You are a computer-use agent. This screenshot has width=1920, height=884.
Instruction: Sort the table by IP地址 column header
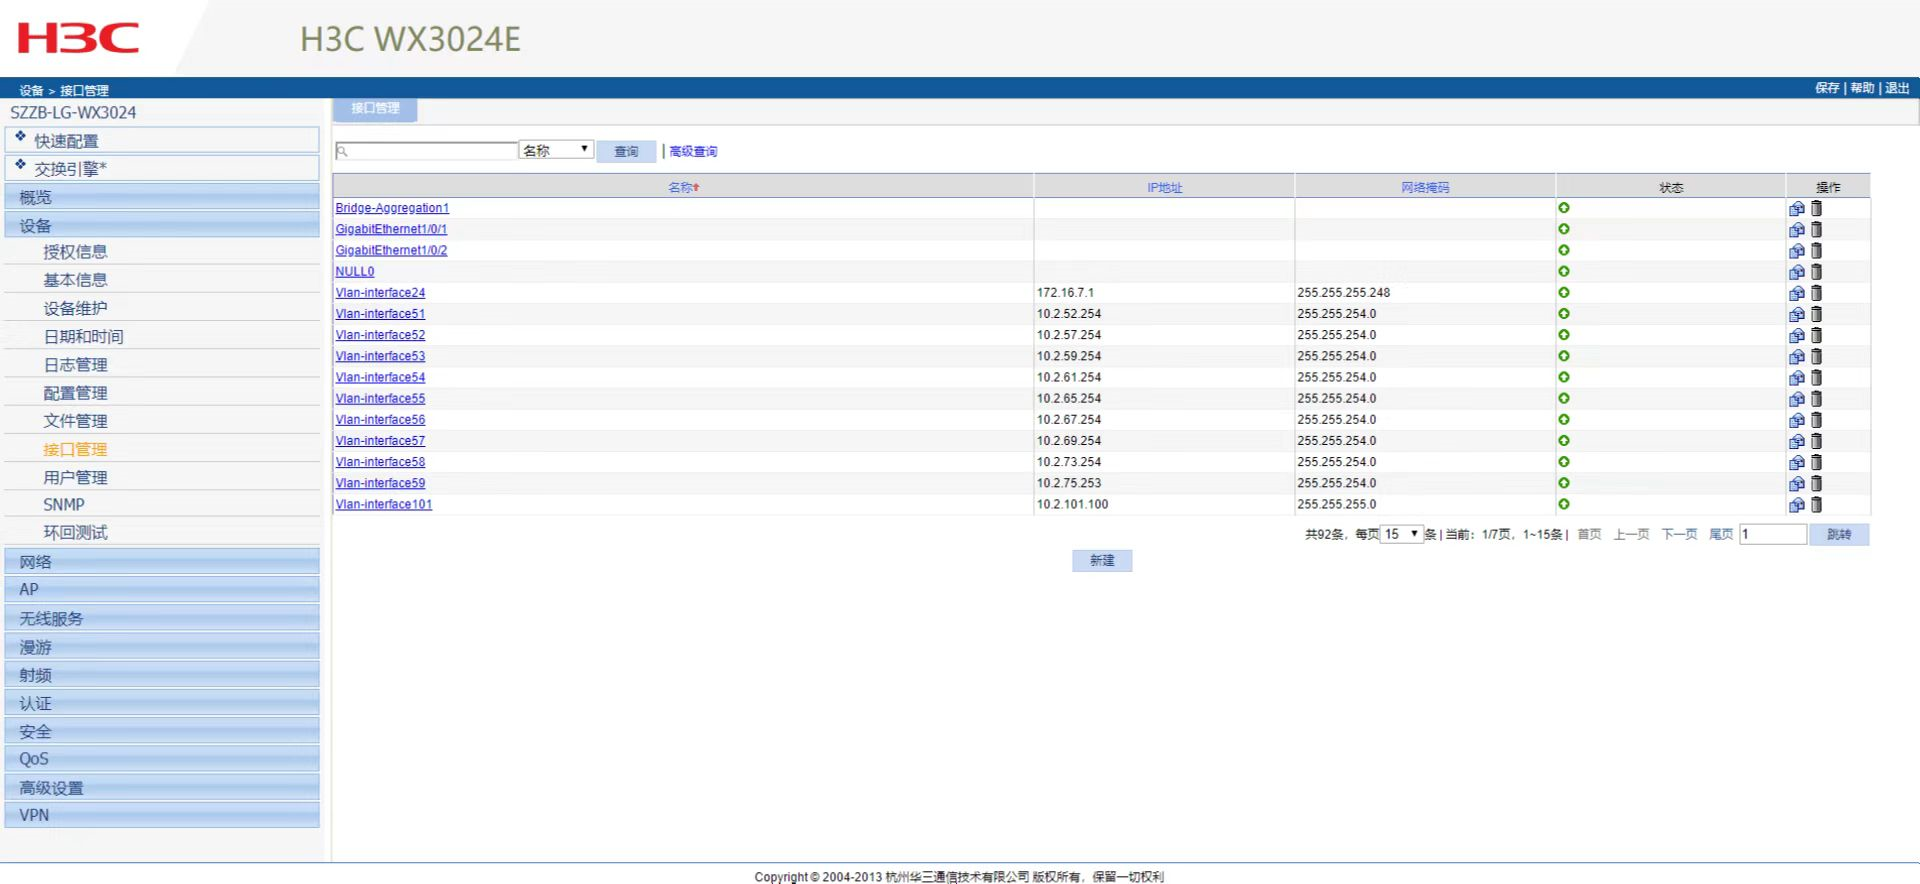click(x=1164, y=187)
